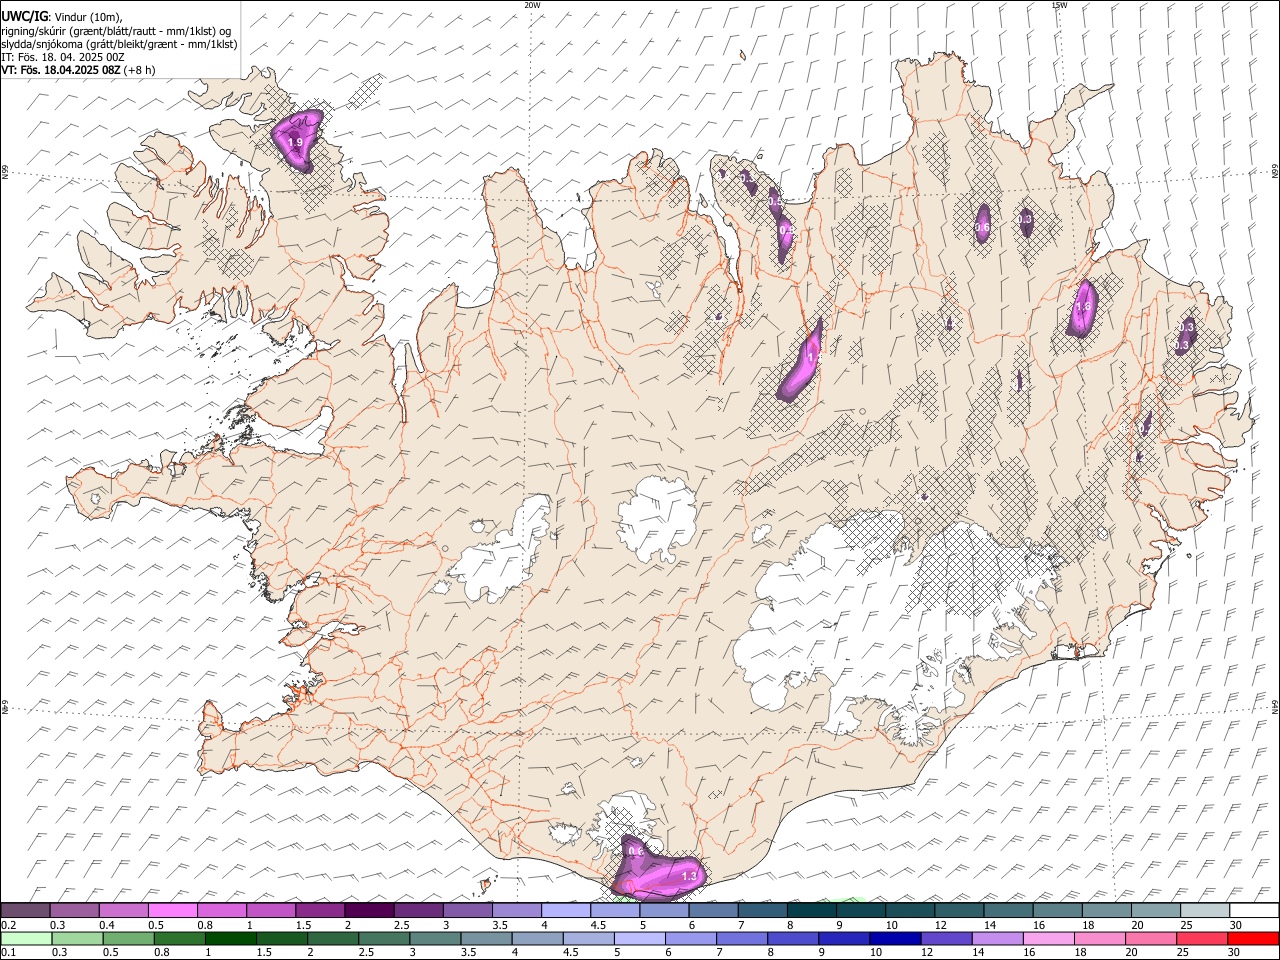
Task: Click the 1.3 value in the south coast snow patch
Action: click(689, 876)
